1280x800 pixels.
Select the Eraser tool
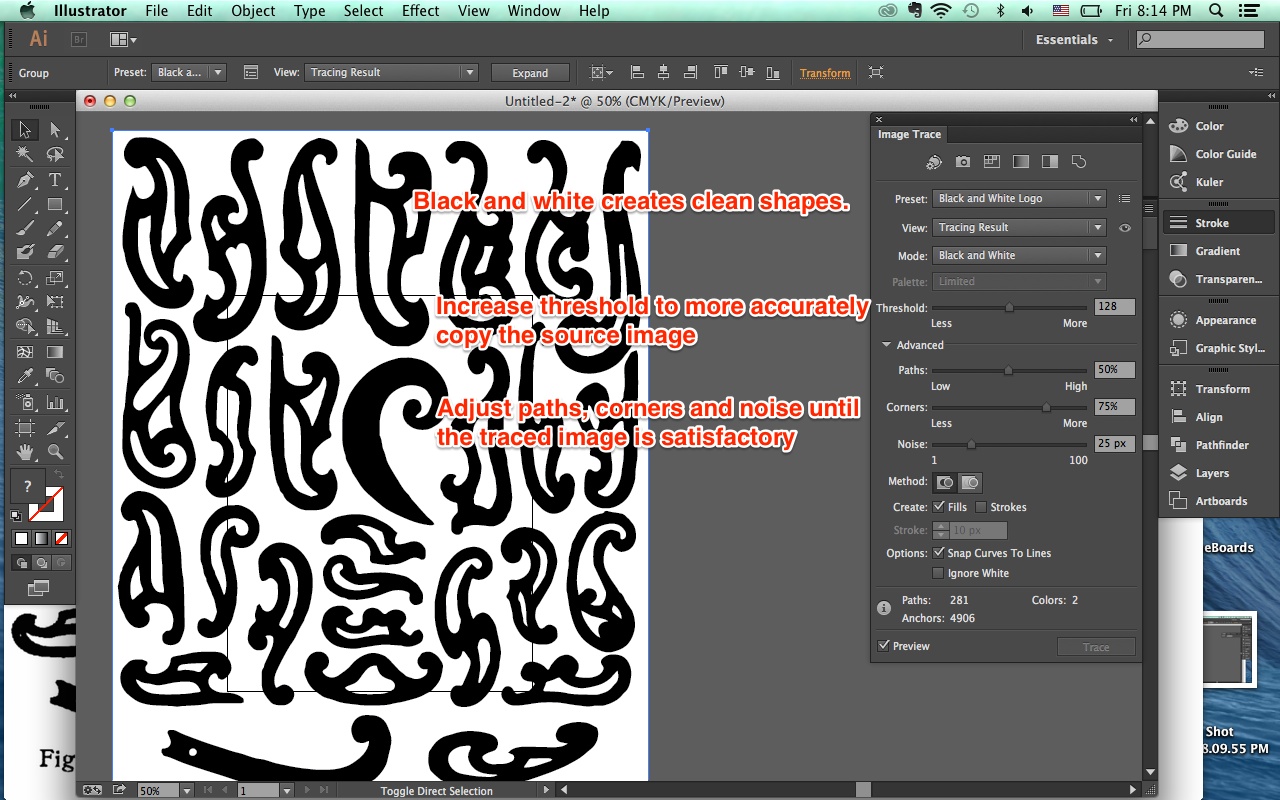click(55, 253)
